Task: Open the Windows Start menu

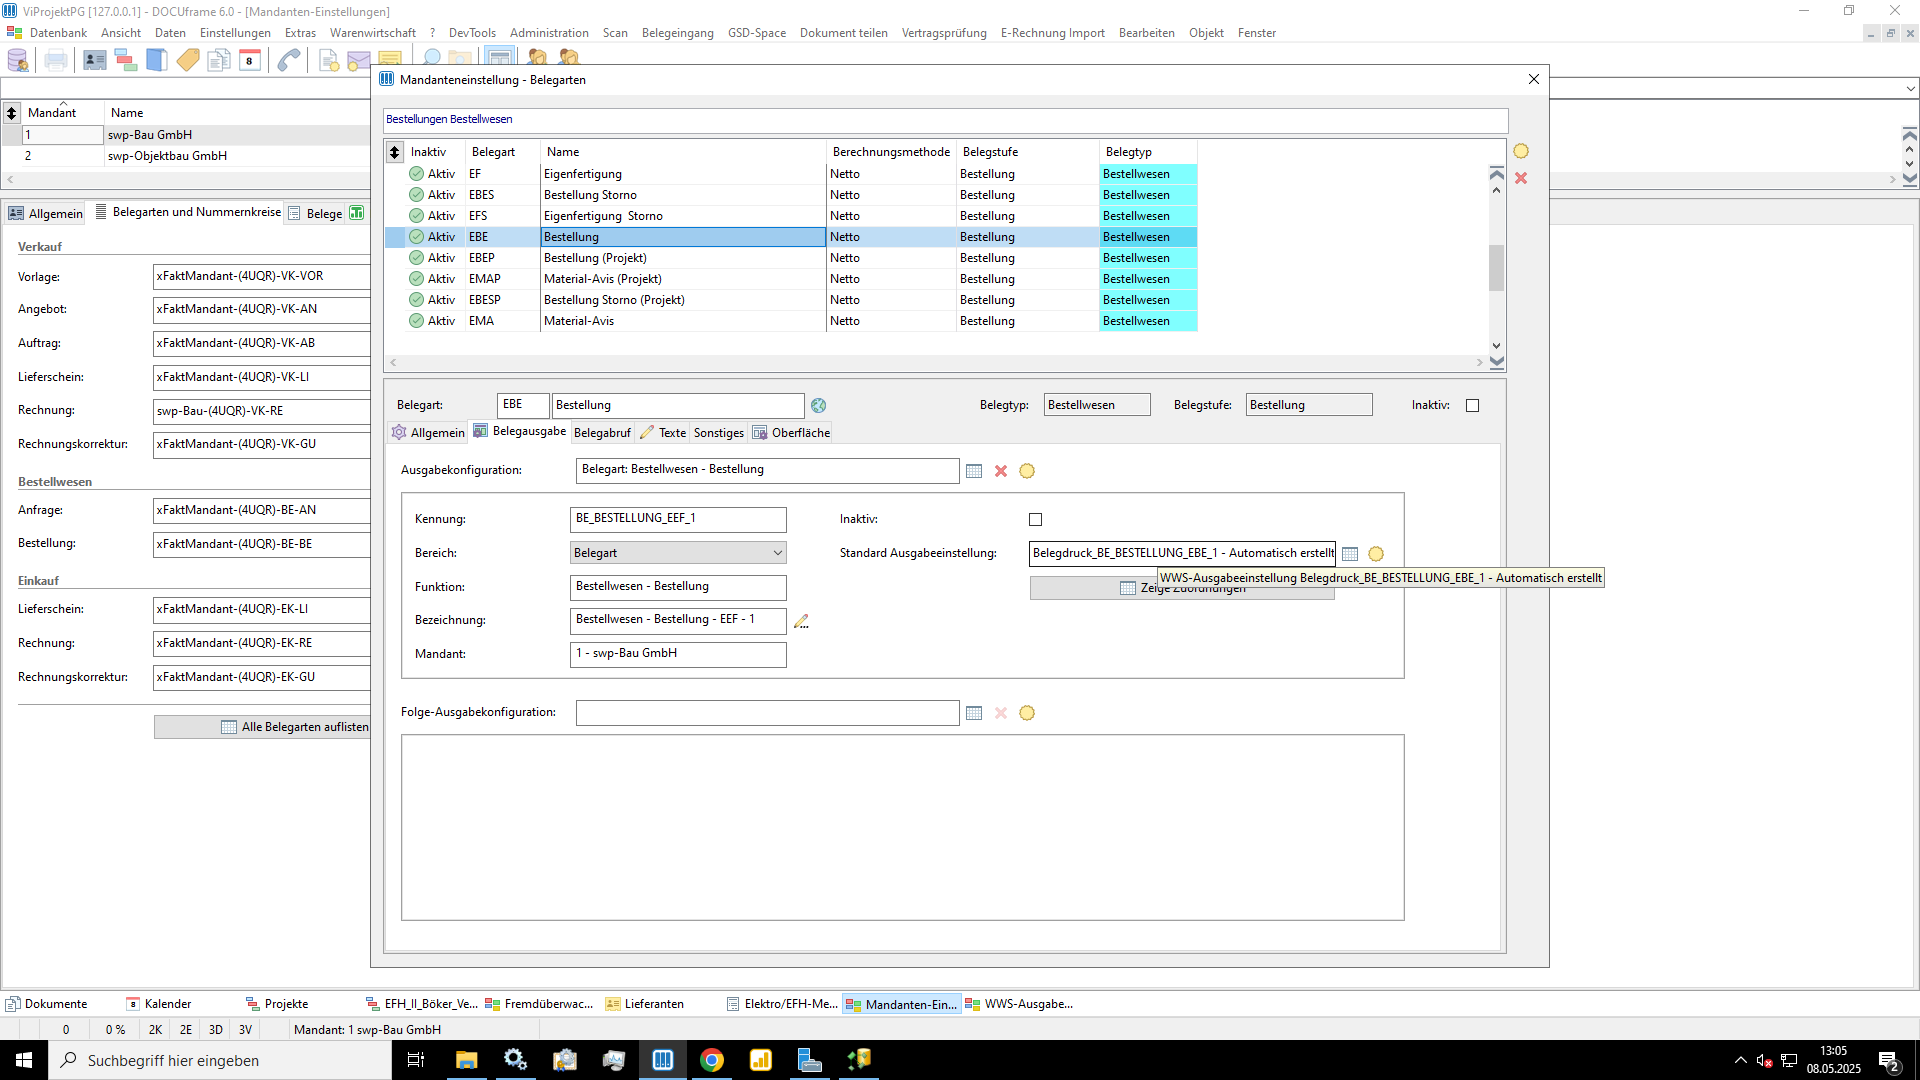Action: (x=24, y=1060)
